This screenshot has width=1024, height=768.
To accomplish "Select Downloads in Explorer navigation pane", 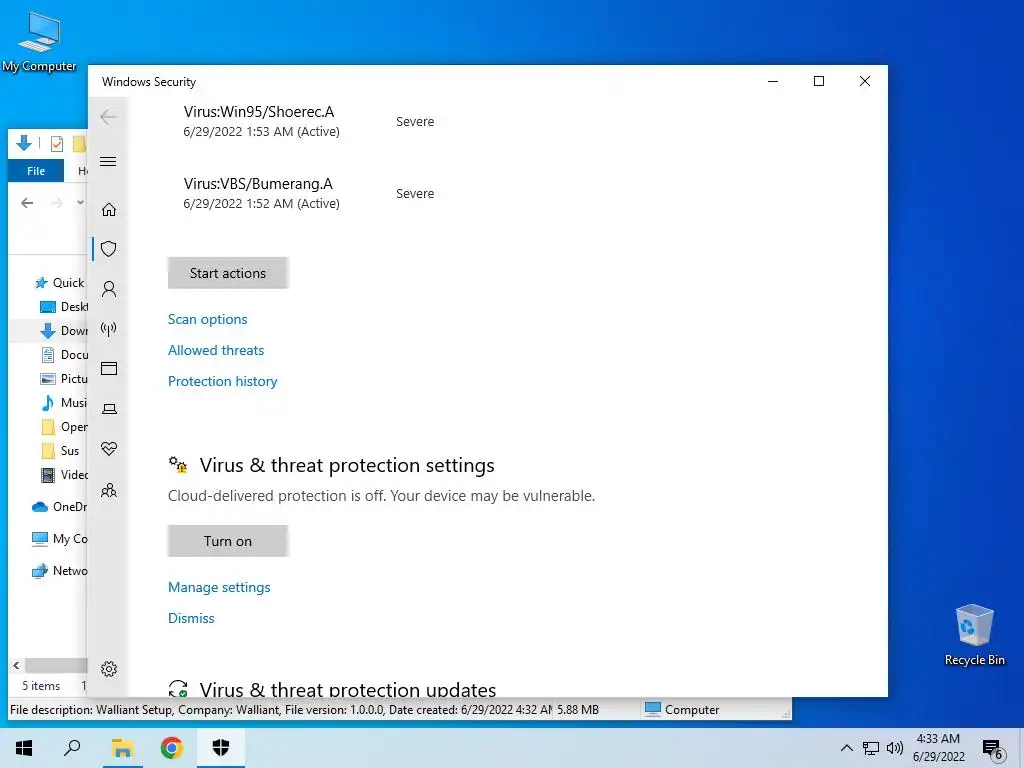I will (64, 330).
